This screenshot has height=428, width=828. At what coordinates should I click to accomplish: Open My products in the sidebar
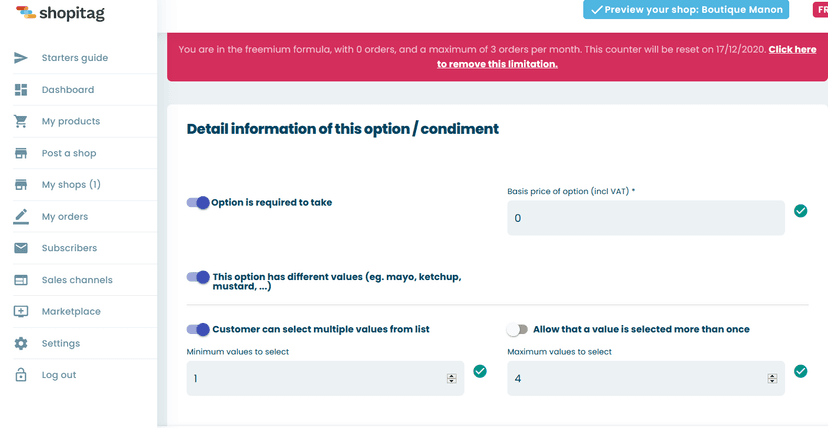click(x=71, y=121)
